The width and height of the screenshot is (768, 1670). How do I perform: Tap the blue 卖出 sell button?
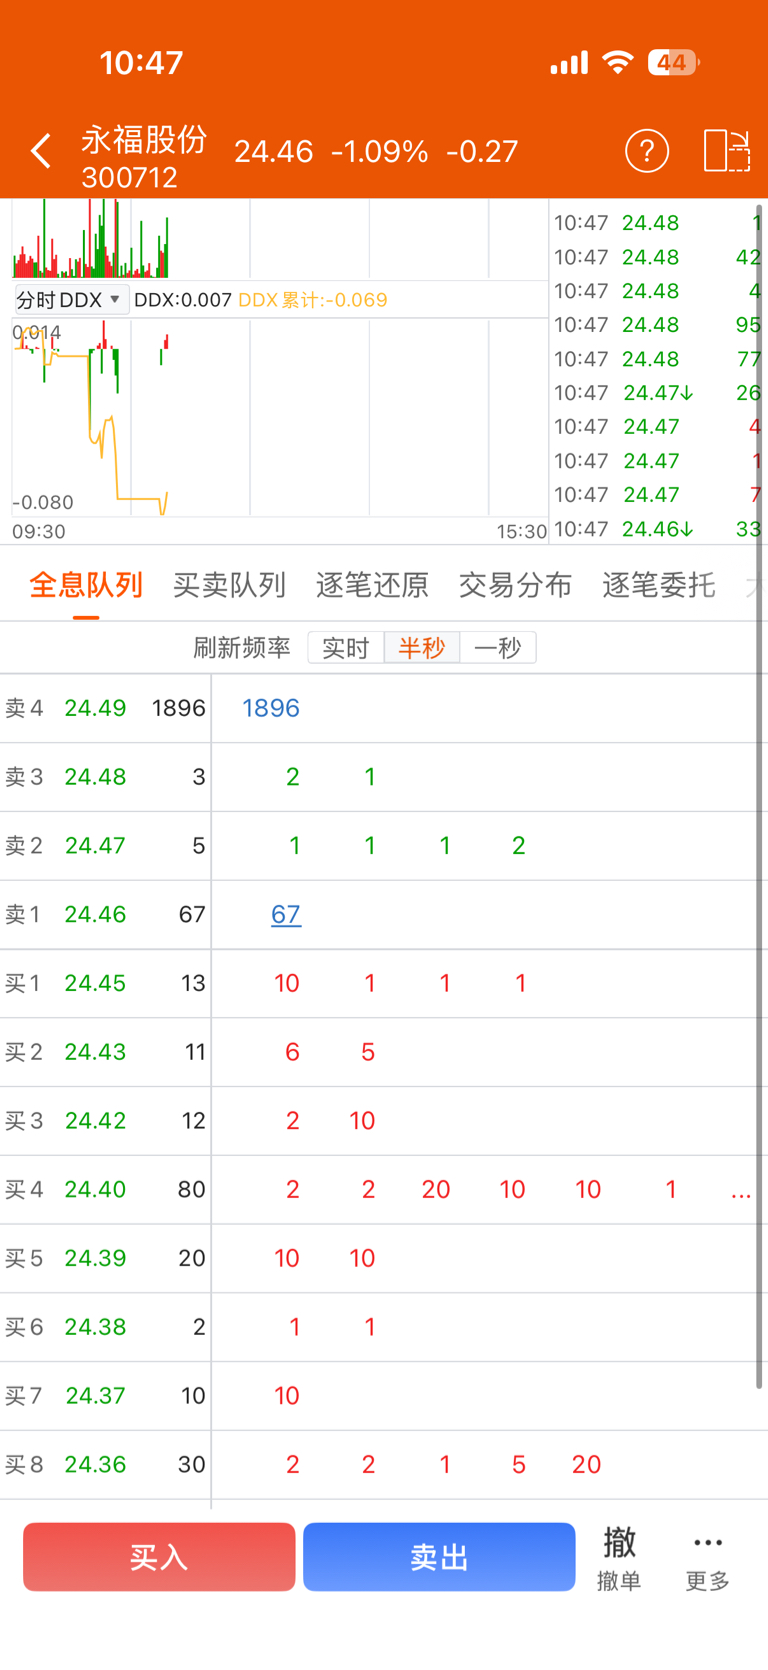point(439,1557)
